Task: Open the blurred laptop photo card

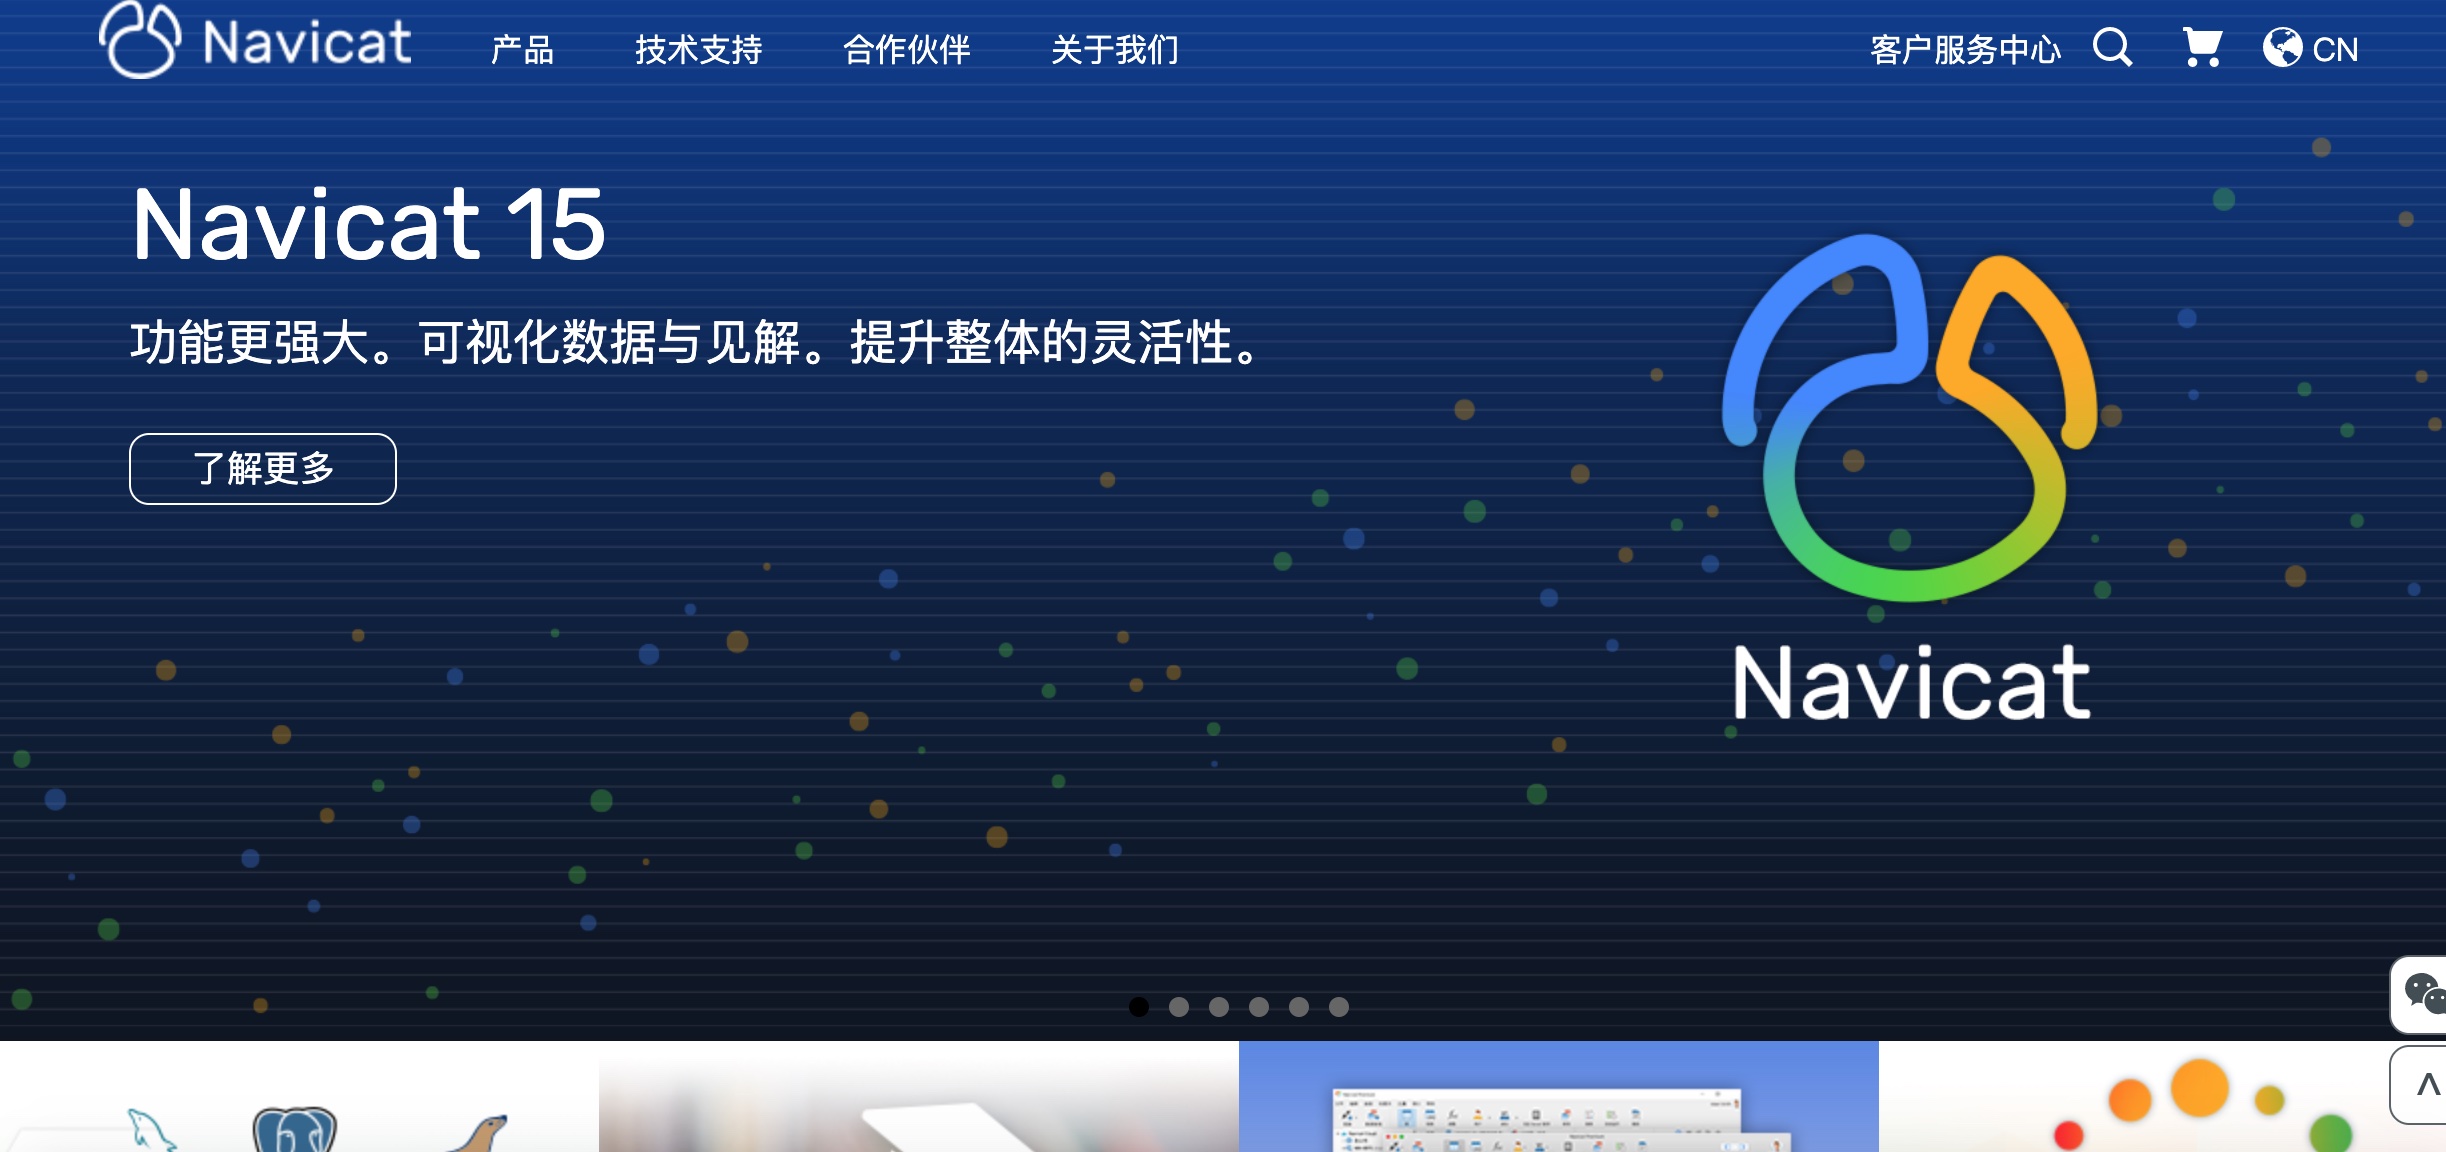Action: click(x=919, y=1097)
